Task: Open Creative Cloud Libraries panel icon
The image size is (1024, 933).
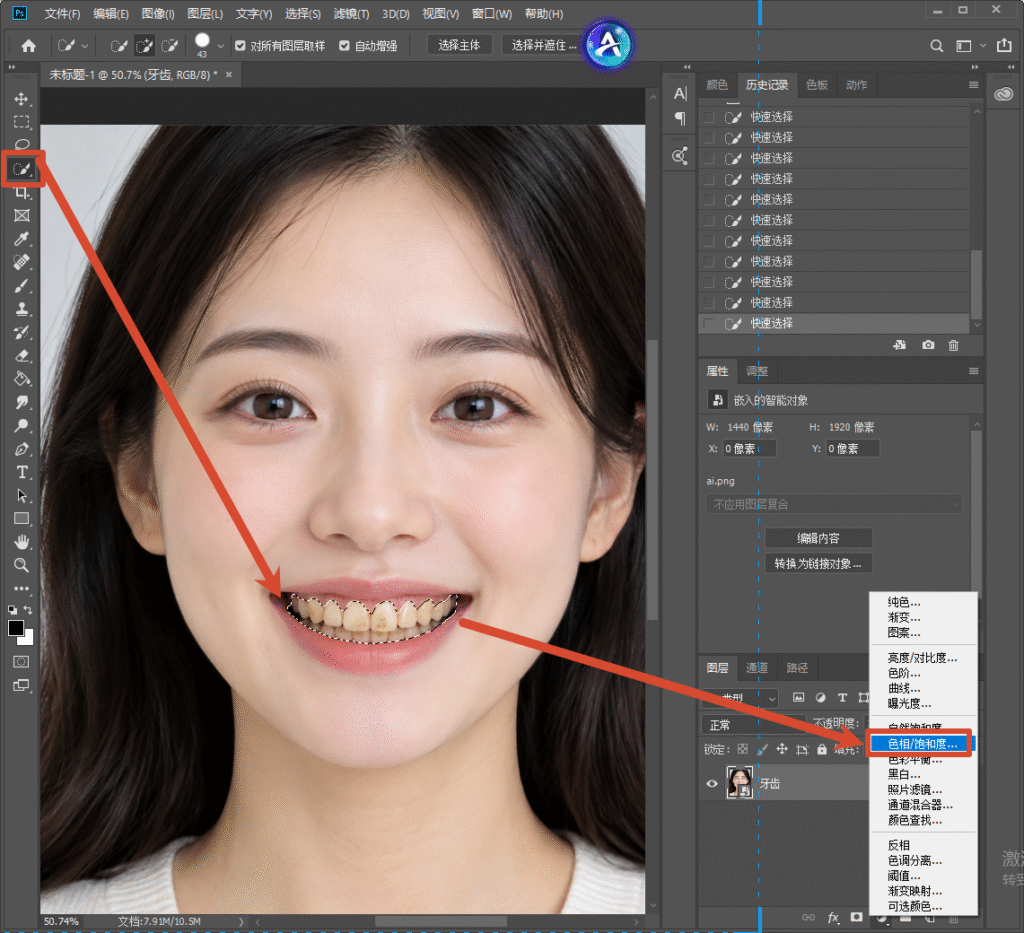Action: (1004, 95)
